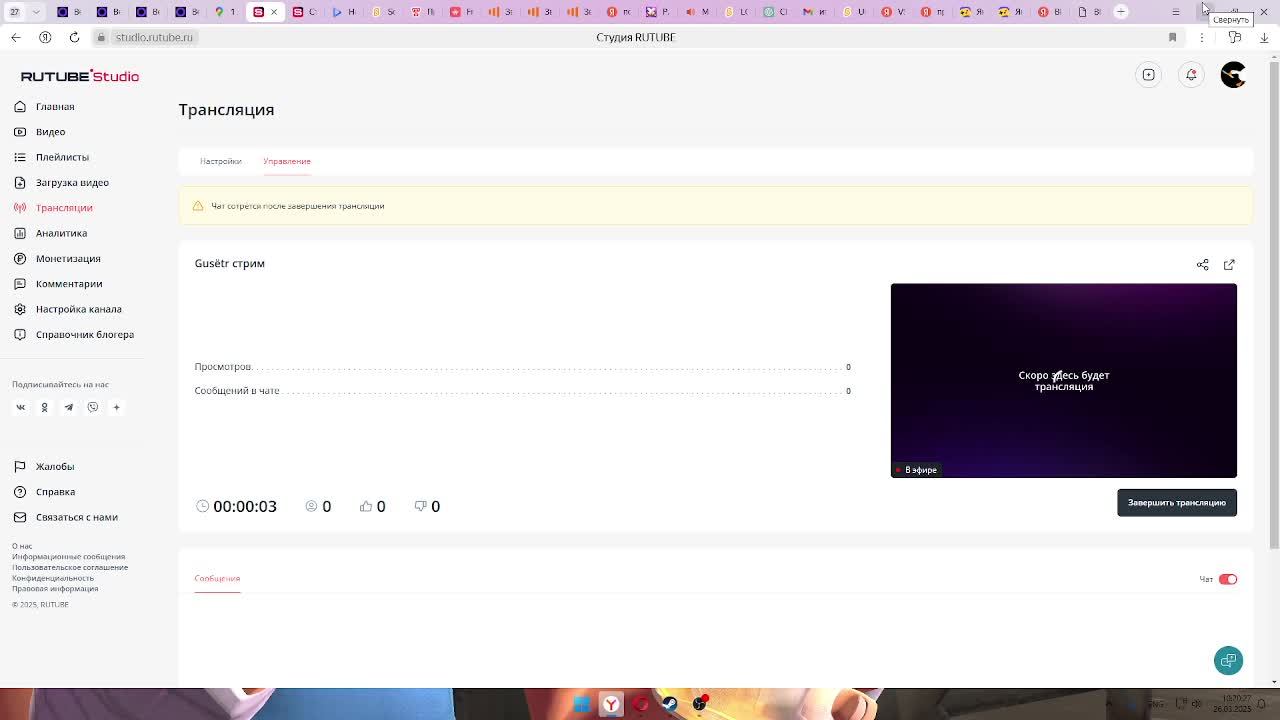This screenshot has height=720, width=1280.
Task: Bookmark this page via the bookmark icon
Action: [x=1172, y=37]
